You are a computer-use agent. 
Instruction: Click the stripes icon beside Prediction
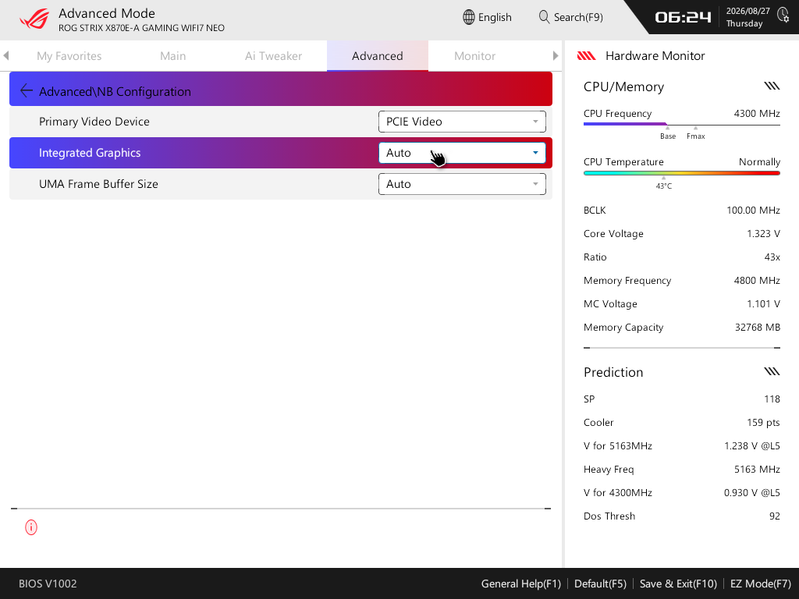click(772, 371)
